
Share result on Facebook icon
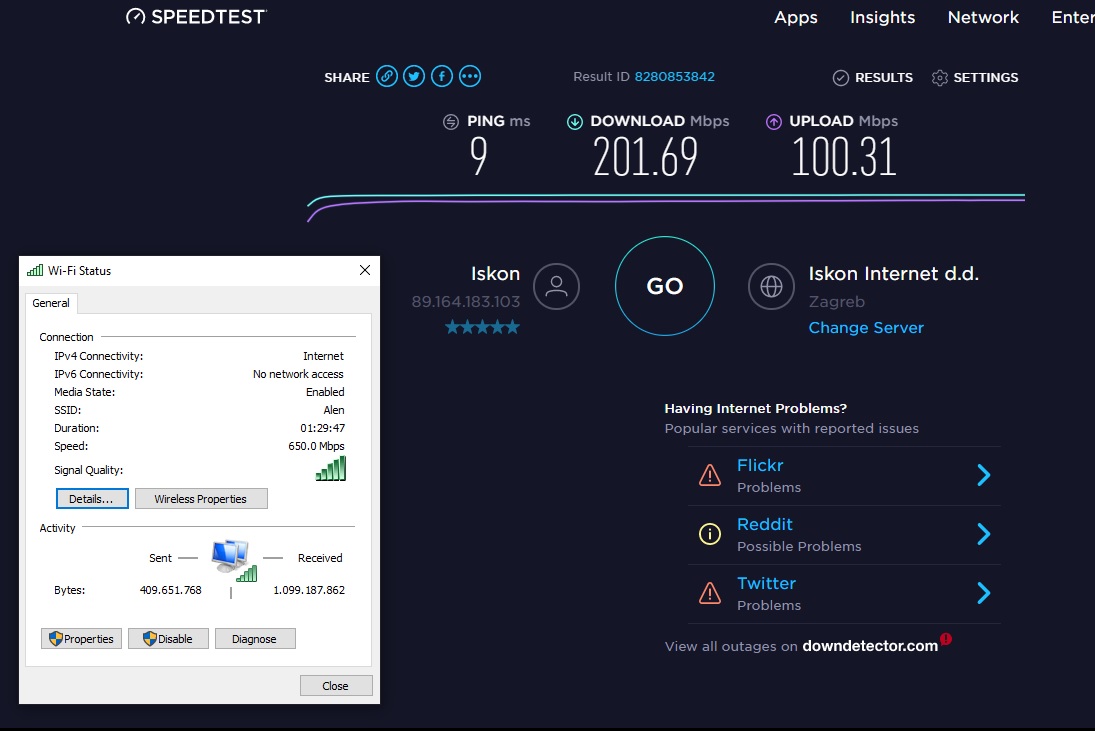click(442, 76)
